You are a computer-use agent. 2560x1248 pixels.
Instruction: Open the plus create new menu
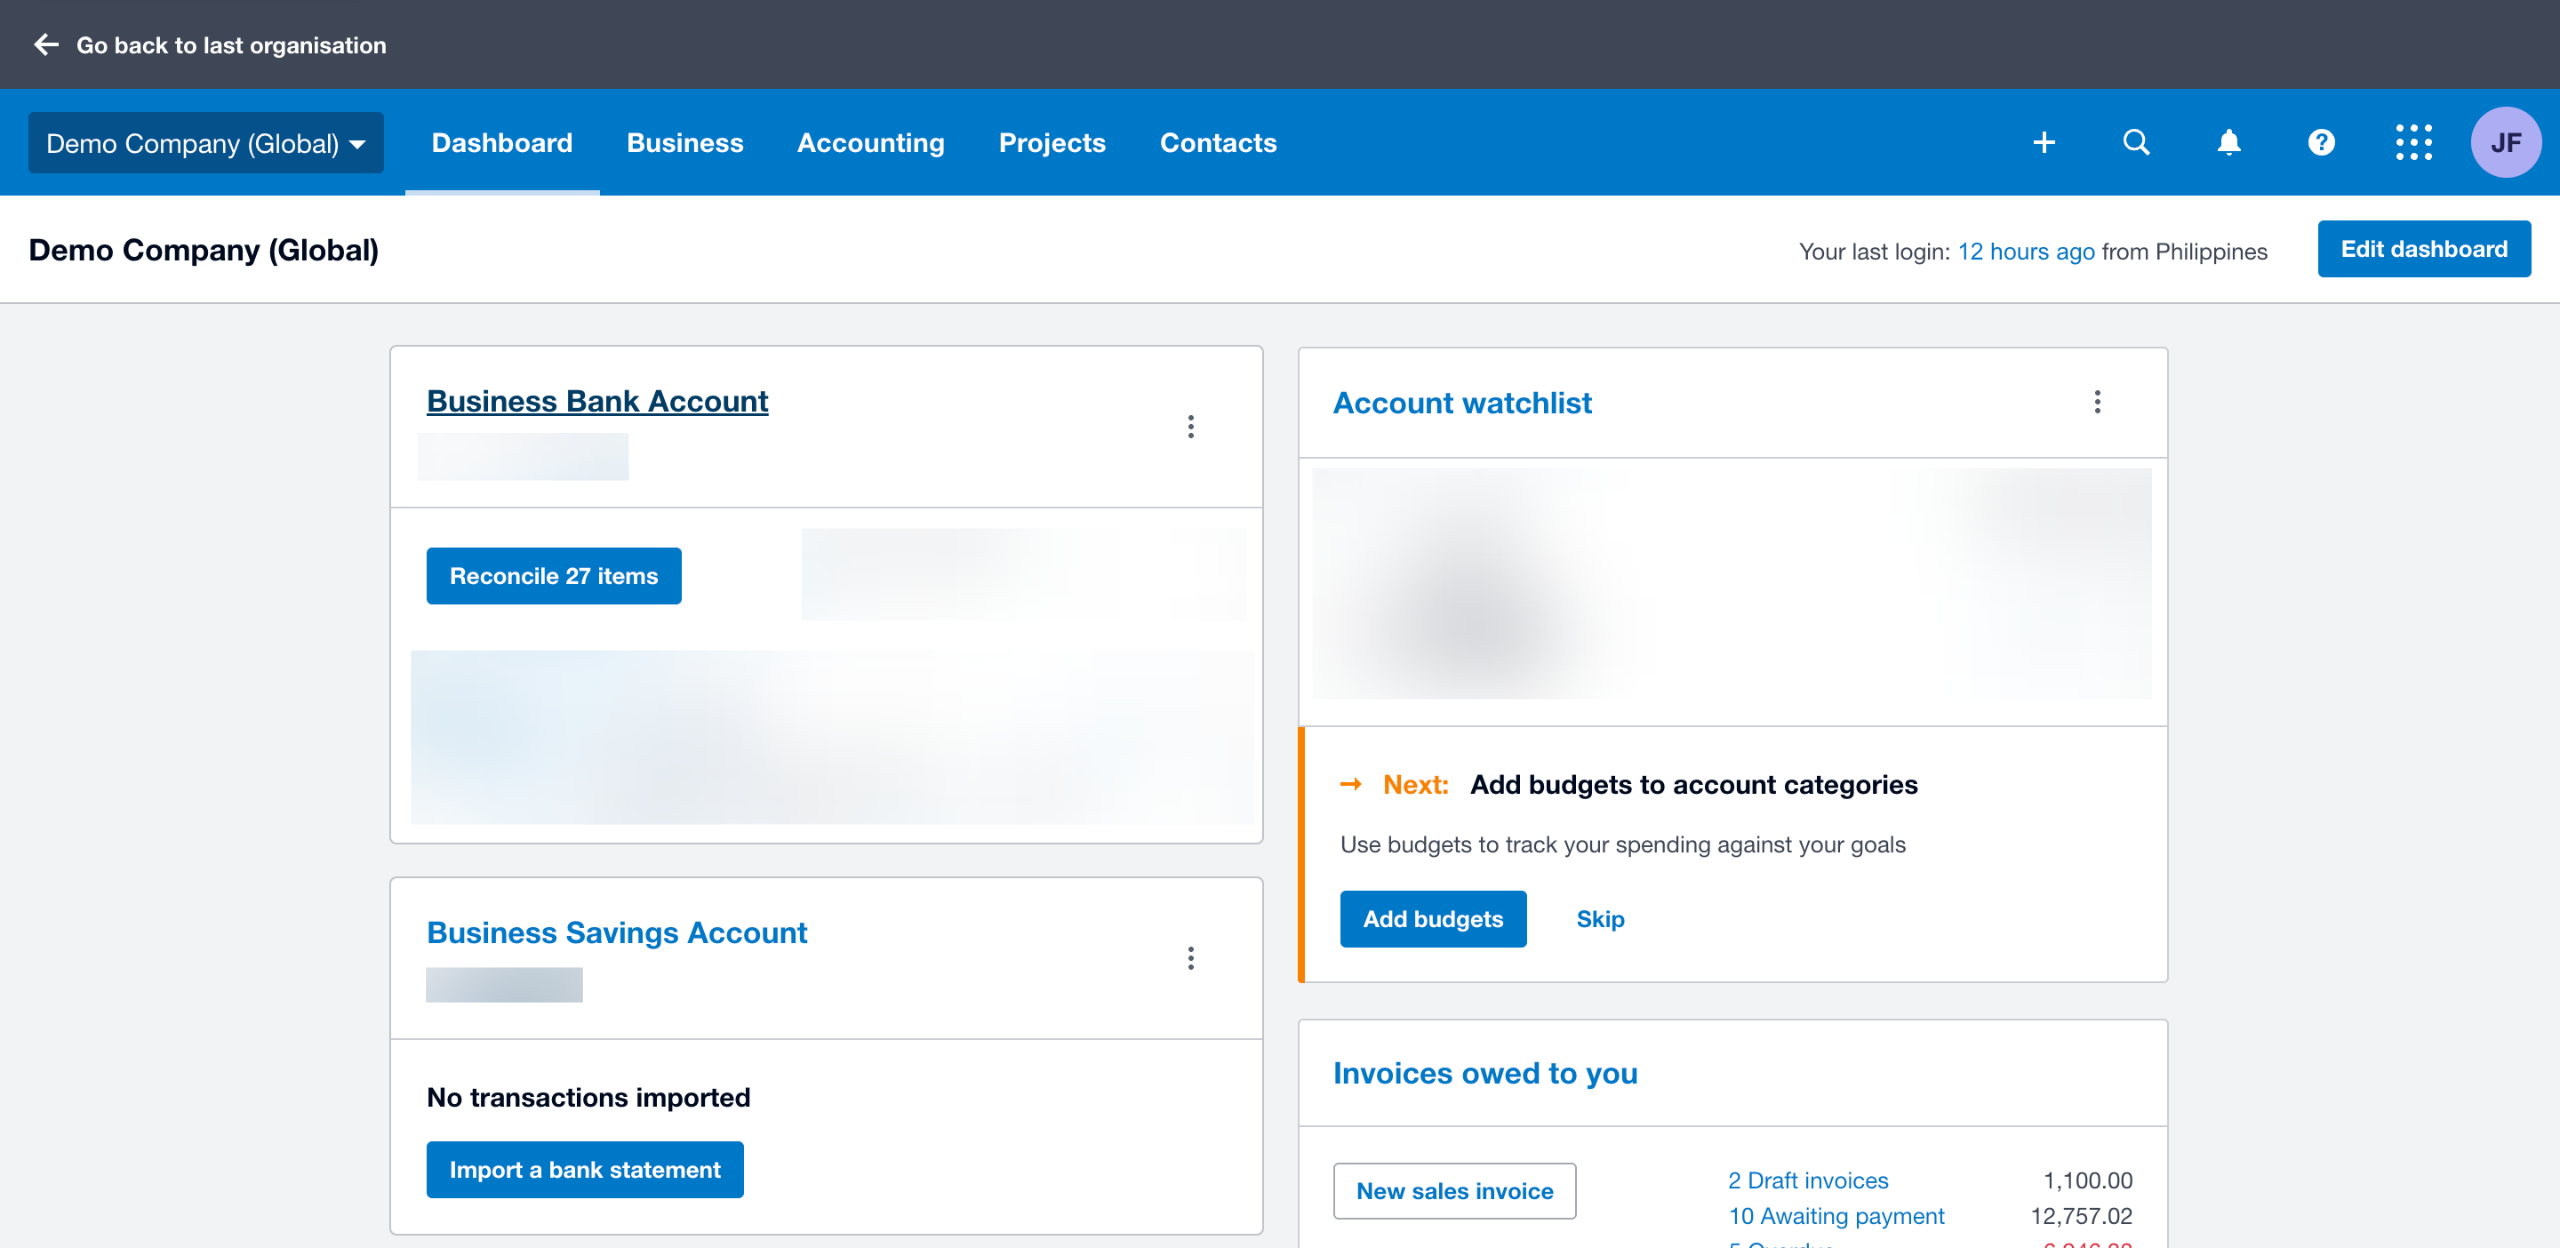pyautogui.click(x=2044, y=143)
